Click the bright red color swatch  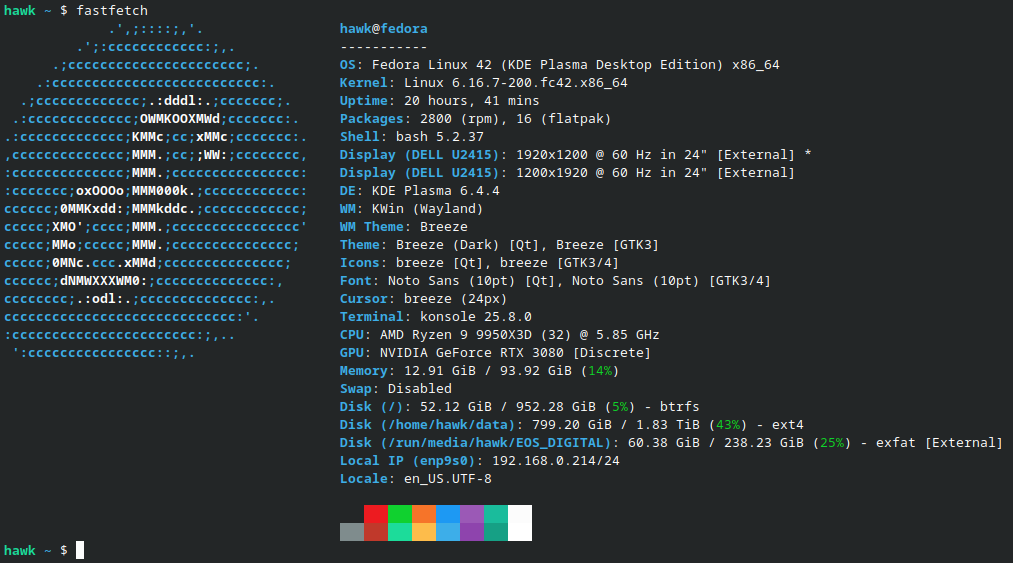click(x=375, y=514)
